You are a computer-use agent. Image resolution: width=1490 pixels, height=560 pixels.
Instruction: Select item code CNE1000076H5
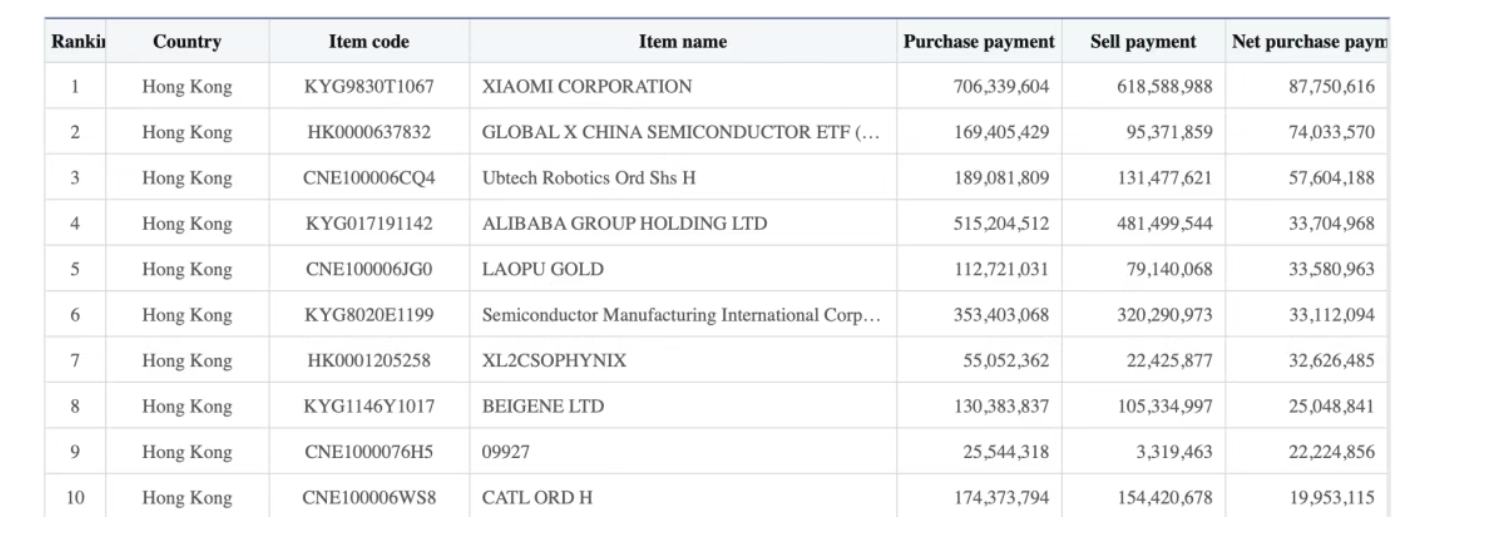coord(369,452)
